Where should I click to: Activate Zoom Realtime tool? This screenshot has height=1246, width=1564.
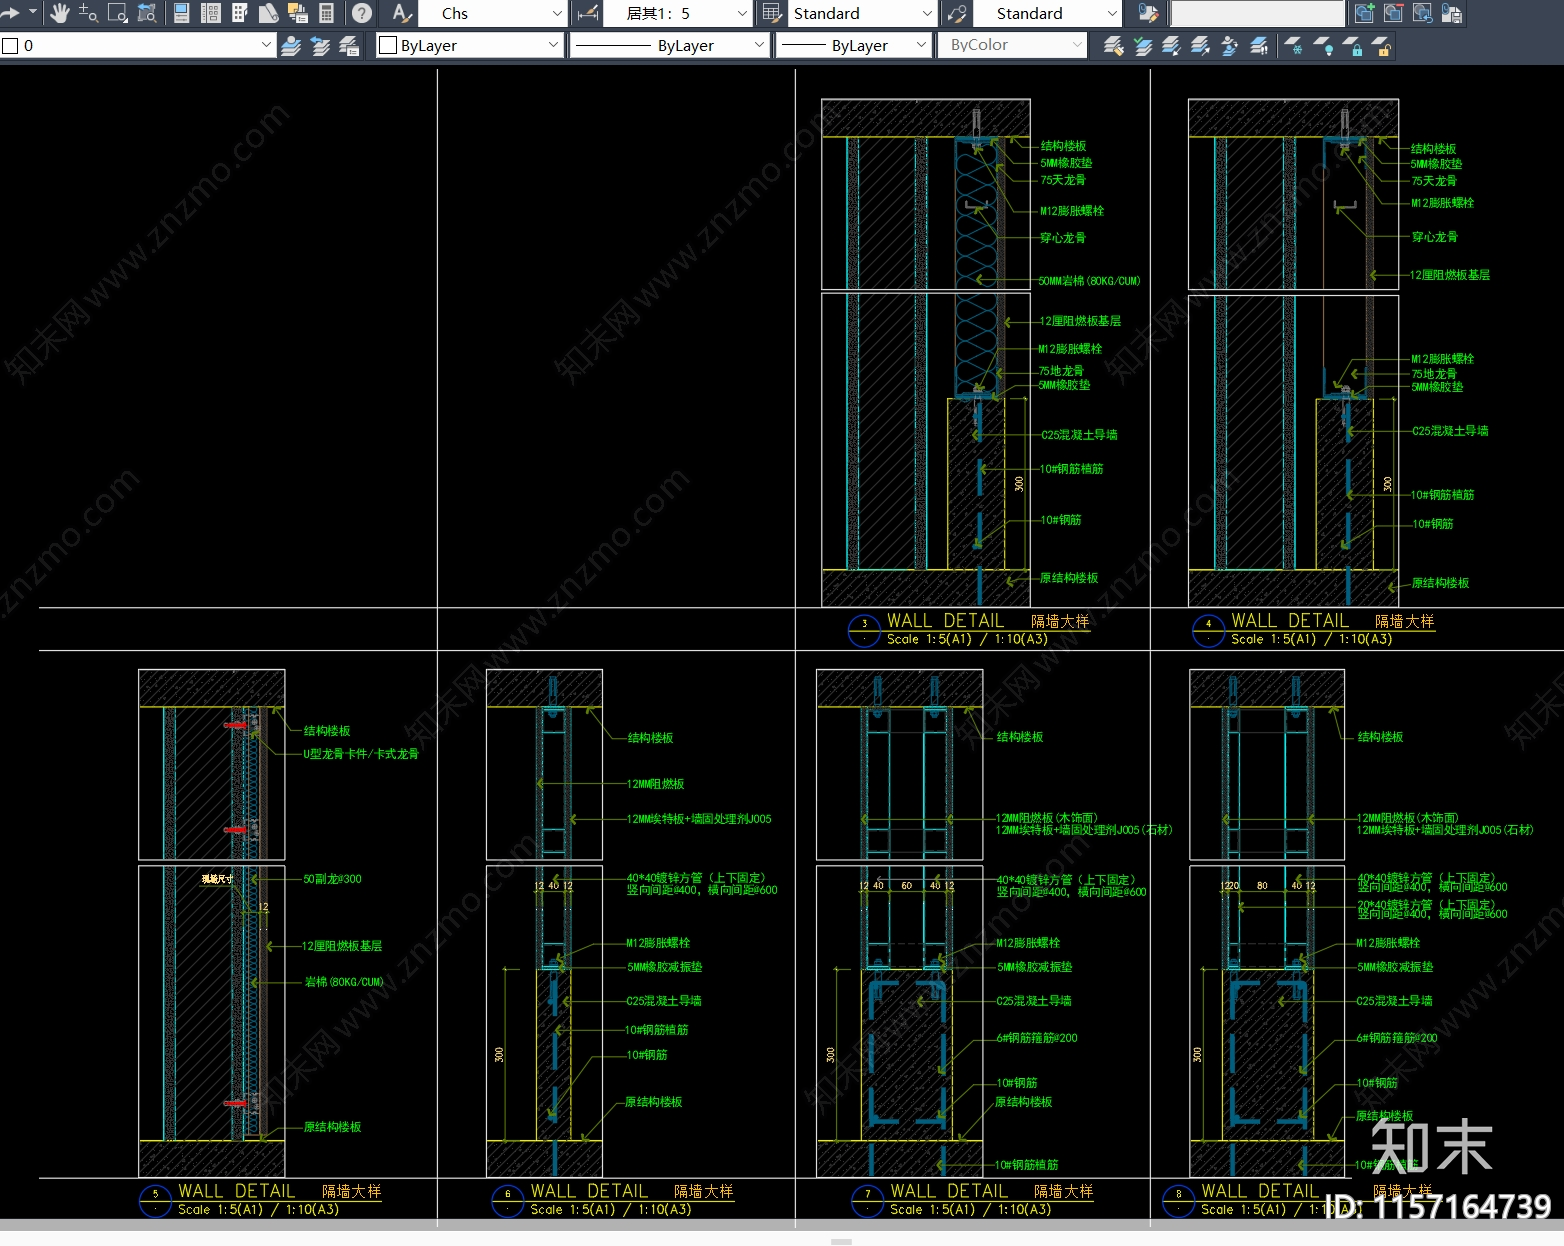(x=88, y=13)
